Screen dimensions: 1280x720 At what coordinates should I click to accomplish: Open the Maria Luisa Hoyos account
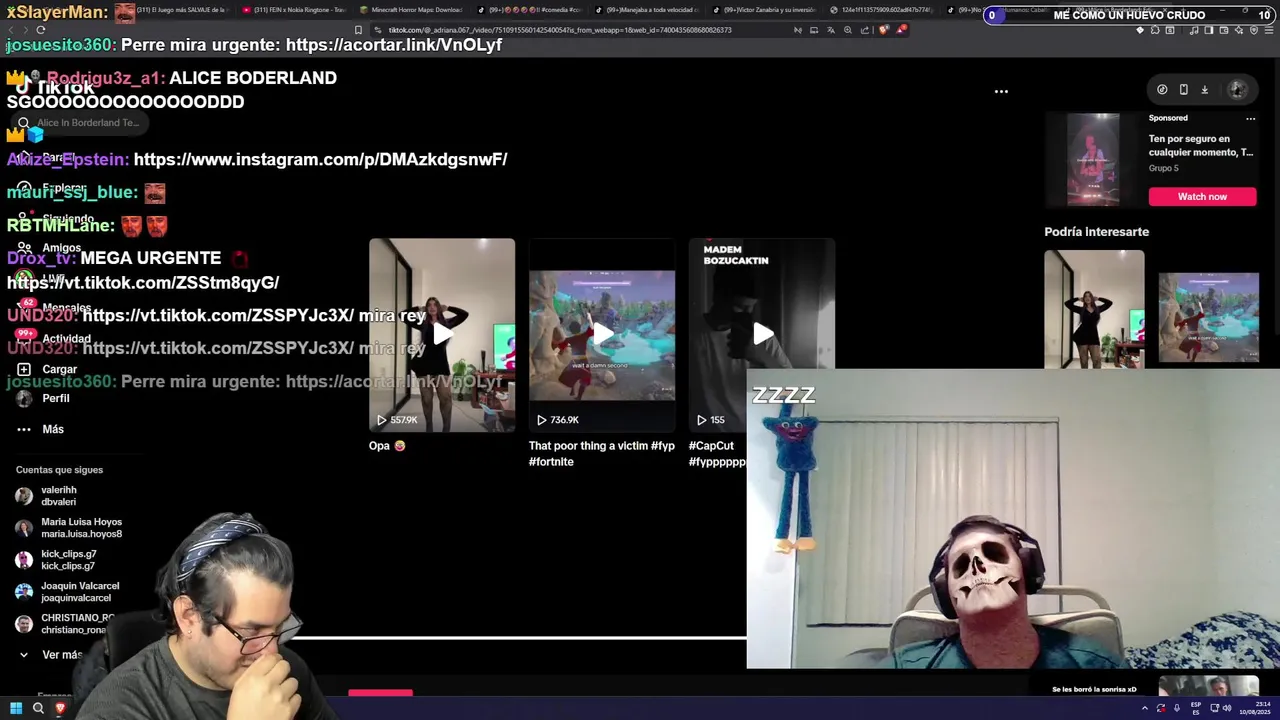[81, 528]
